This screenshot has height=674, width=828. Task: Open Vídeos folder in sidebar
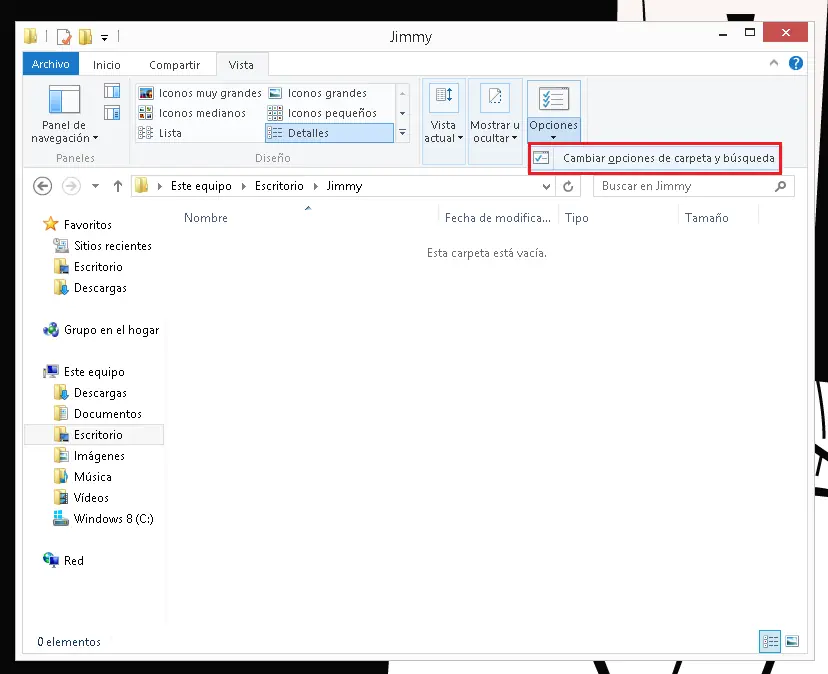click(x=81, y=498)
